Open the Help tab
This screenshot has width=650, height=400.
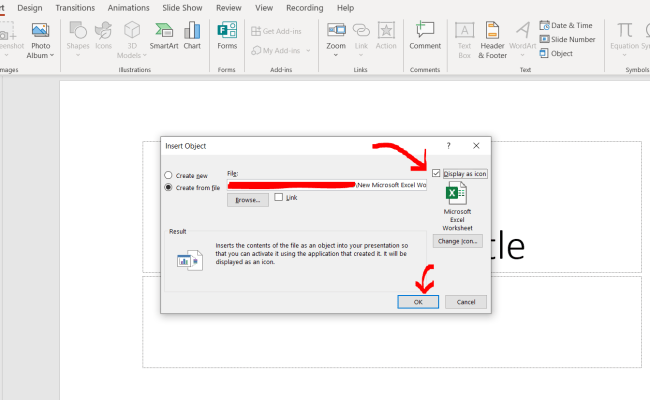345,8
